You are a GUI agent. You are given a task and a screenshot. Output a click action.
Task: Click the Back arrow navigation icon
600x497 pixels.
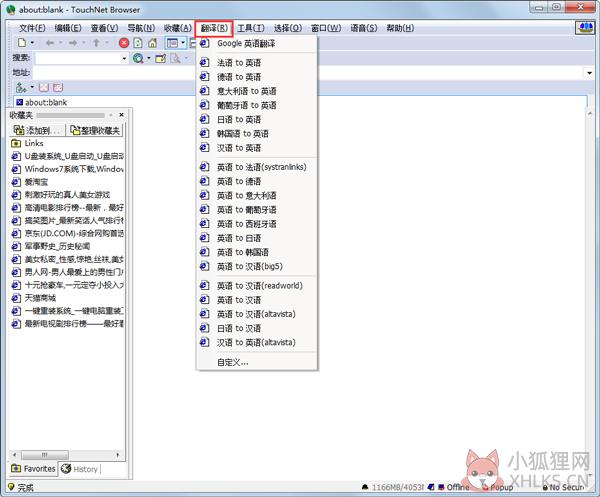[x=49, y=43]
